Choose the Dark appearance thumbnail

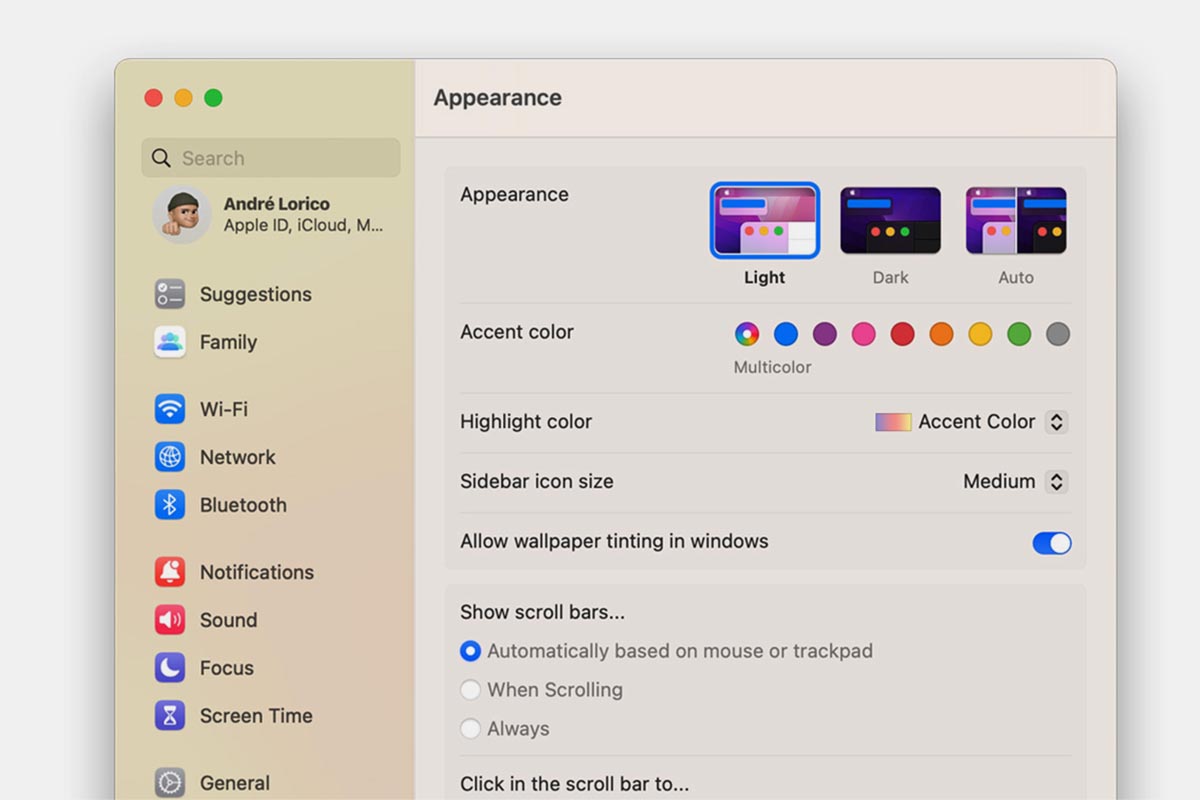pos(890,221)
